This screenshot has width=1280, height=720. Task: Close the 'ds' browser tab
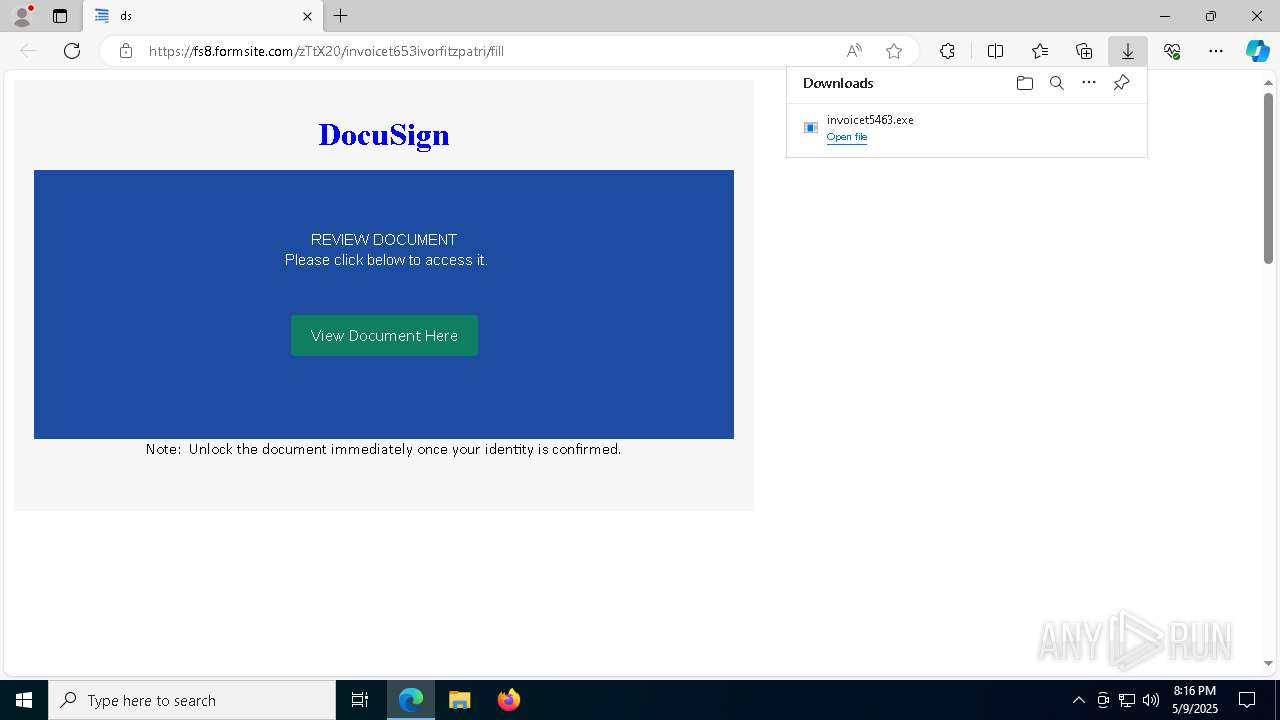click(307, 16)
